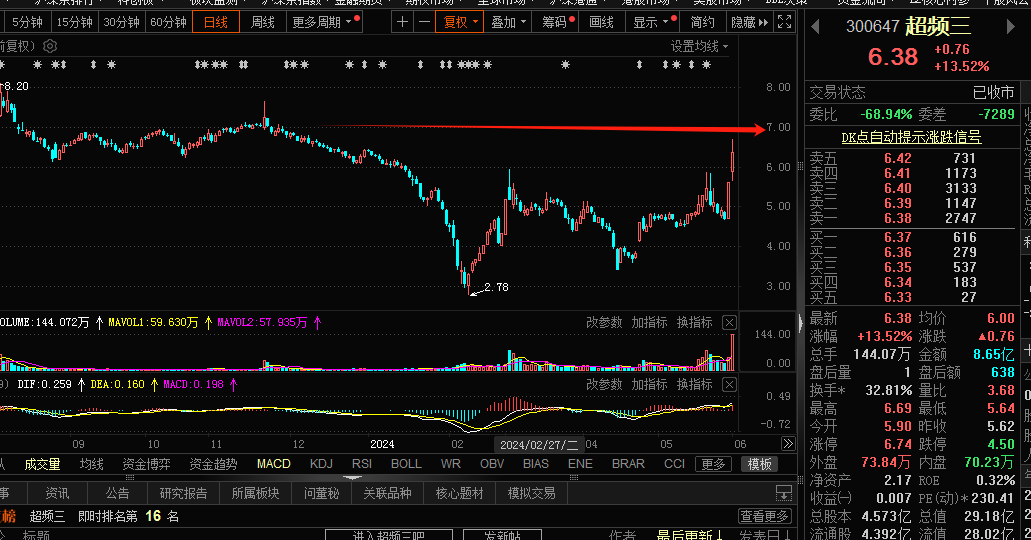Open 显示 display dropdown
This screenshot has width=1031, height=540.
pos(652,22)
